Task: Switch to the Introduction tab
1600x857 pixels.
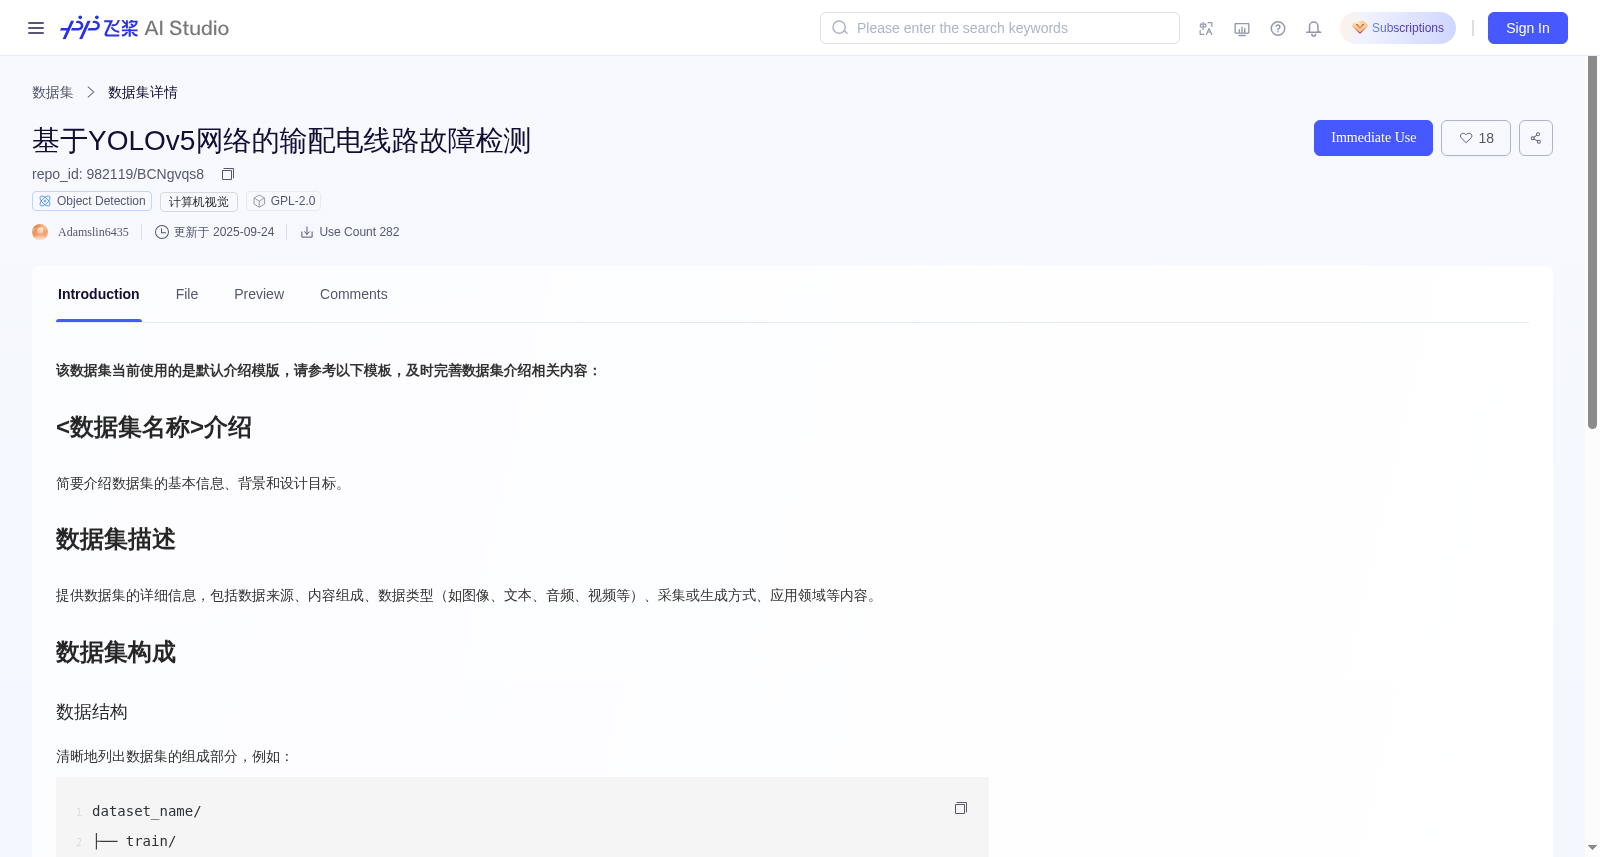Action: (x=99, y=294)
